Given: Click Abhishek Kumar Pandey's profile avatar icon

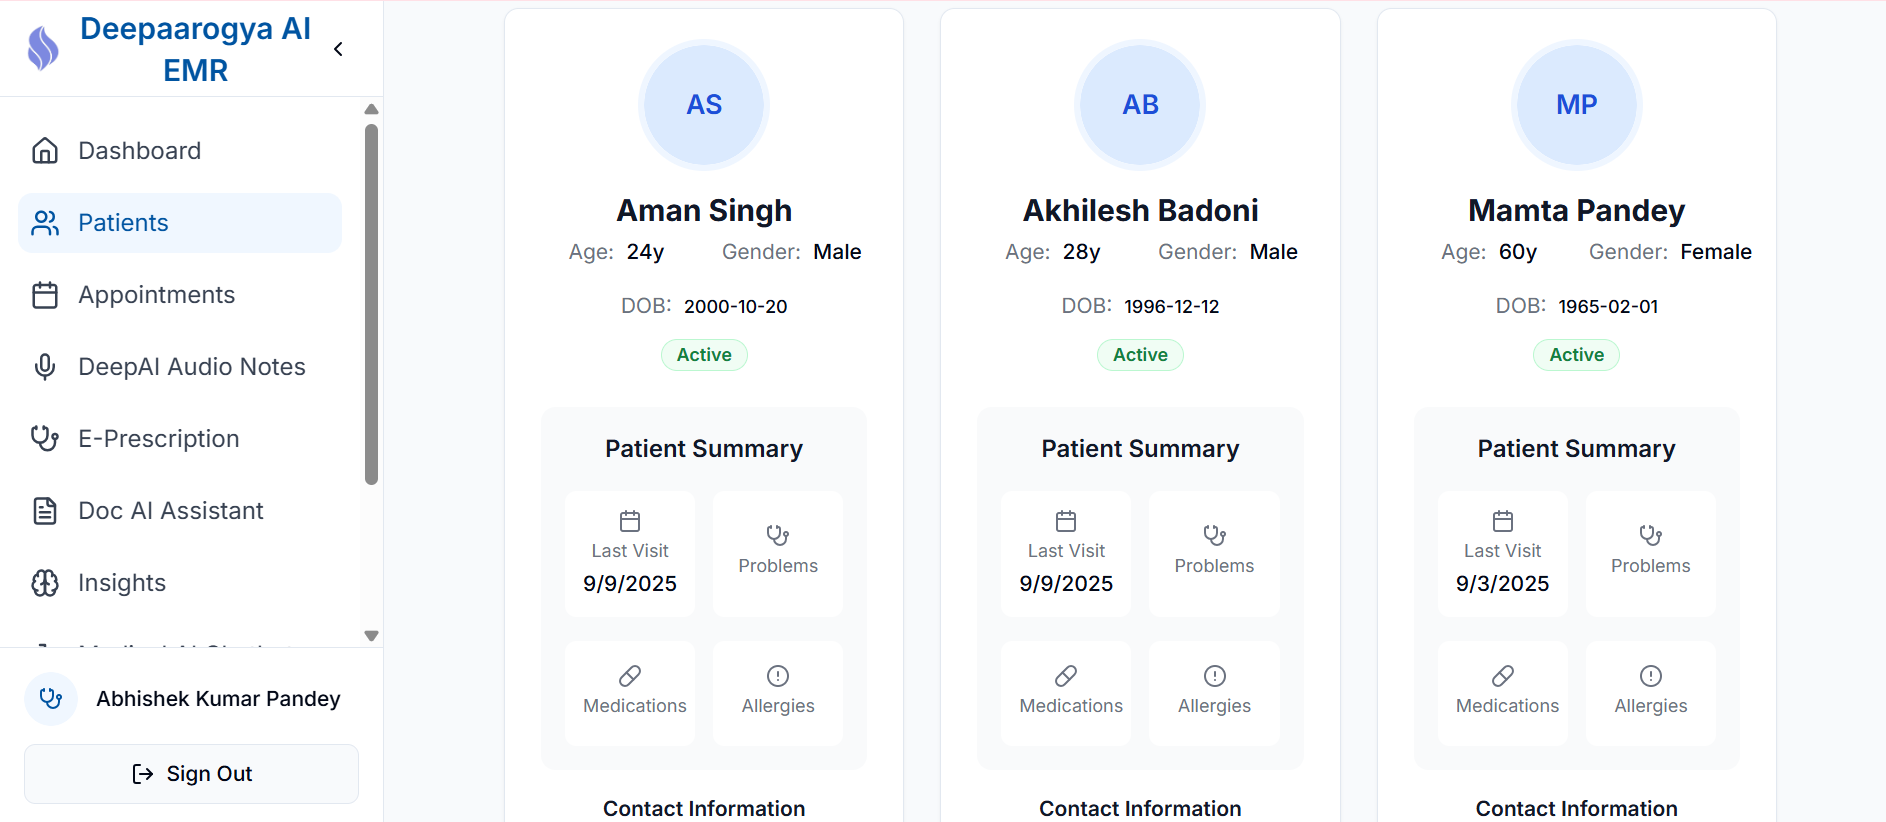Looking at the screenshot, I should point(51,698).
